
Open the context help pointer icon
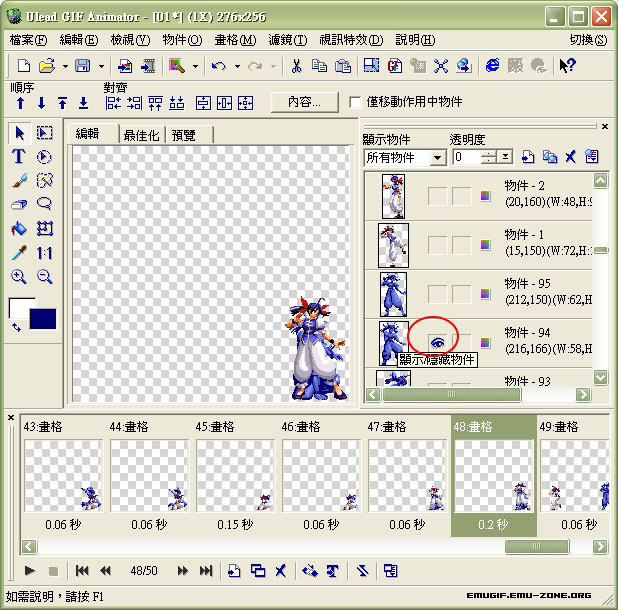568,65
